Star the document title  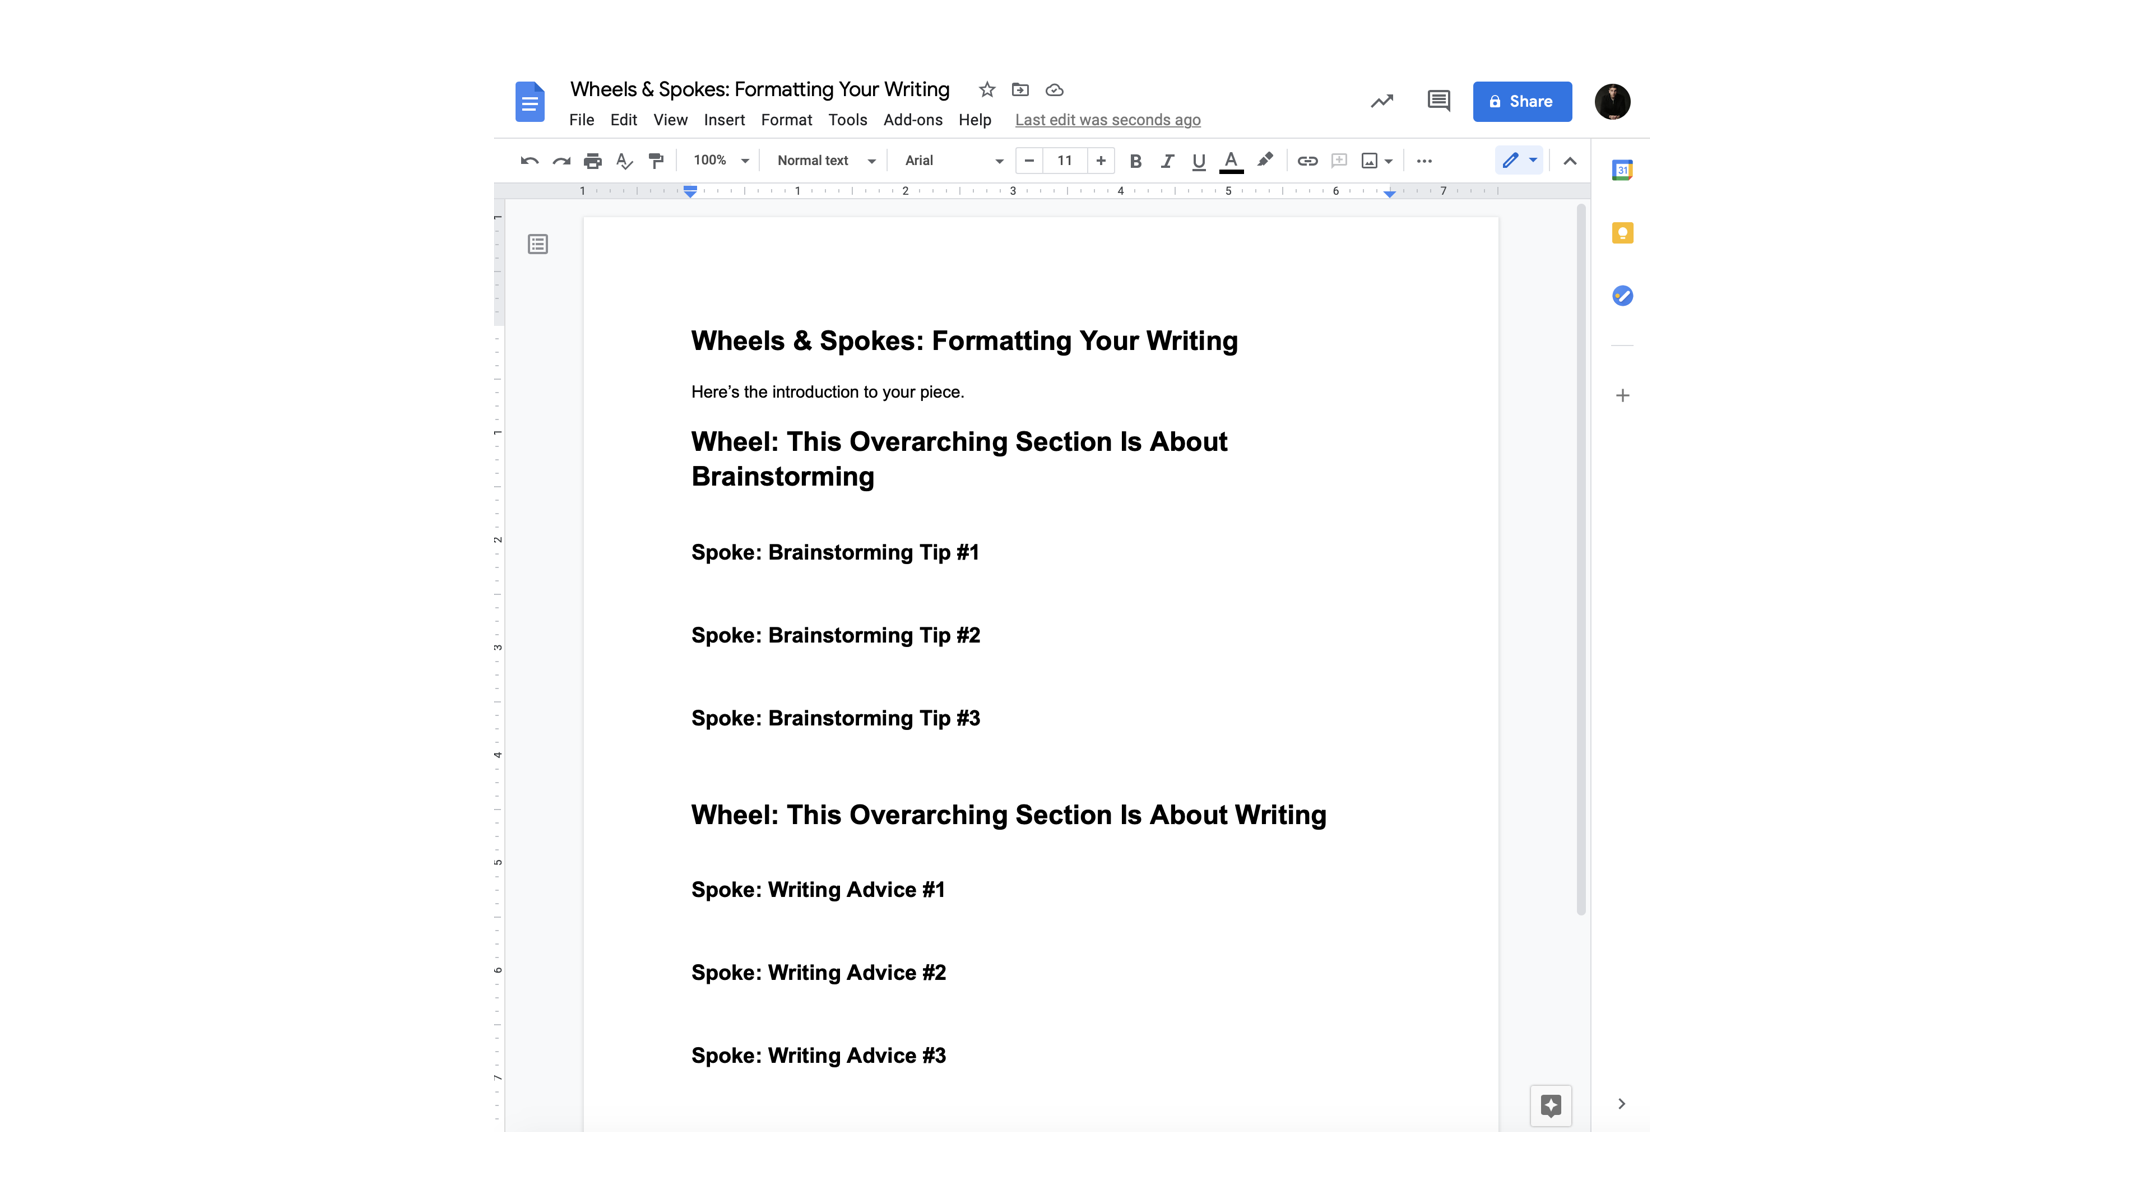tap(987, 90)
